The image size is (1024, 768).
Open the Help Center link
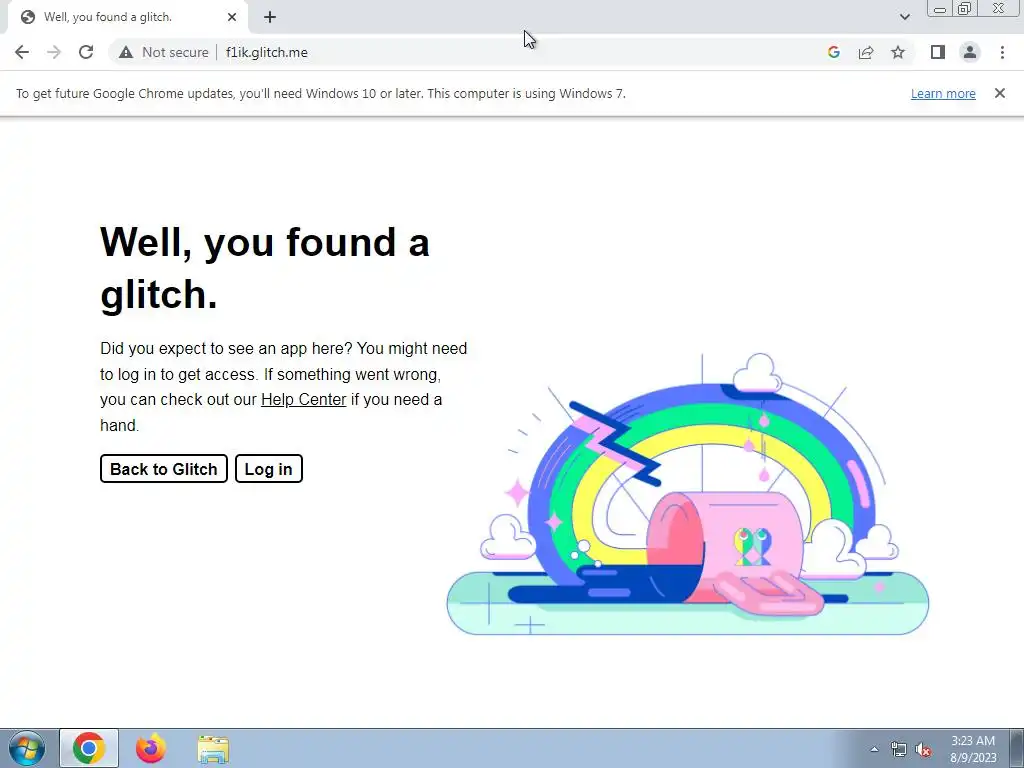tap(304, 399)
